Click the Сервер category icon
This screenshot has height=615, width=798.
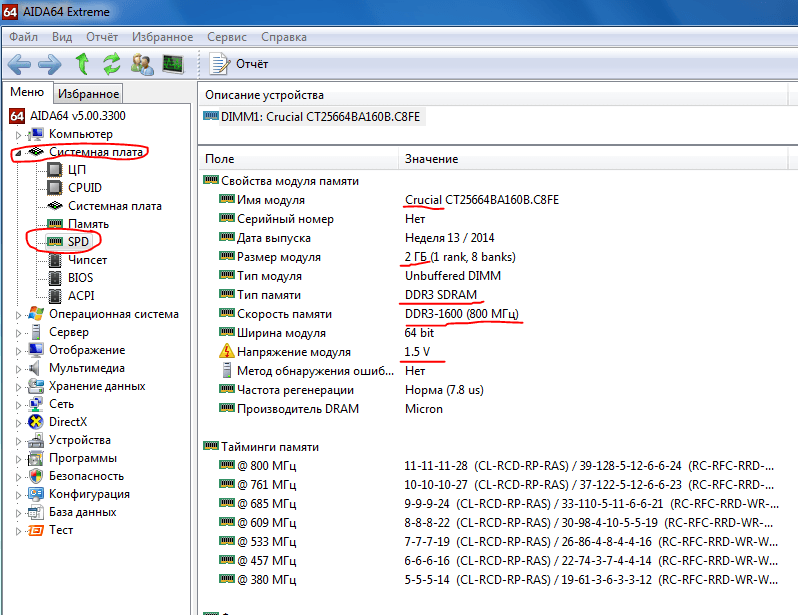click(x=36, y=332)
